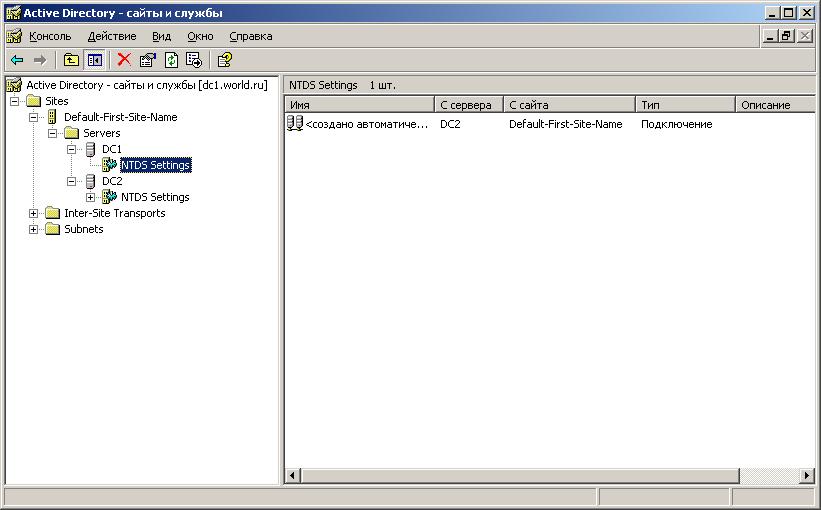Click the DC2 cell in С сервера column
The image size is (821, 510).
click(450, 124)
